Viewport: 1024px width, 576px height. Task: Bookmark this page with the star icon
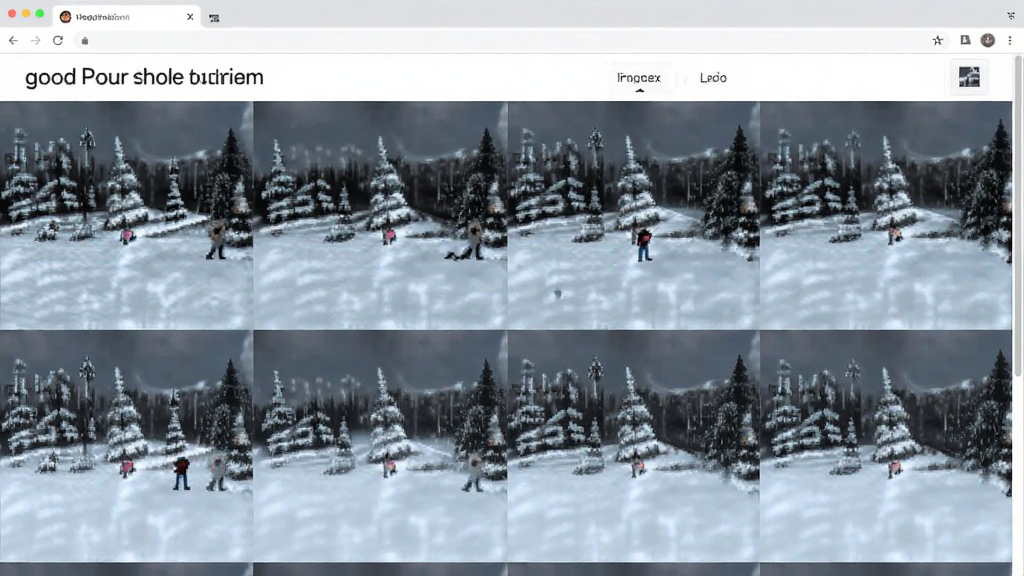click(x=938, y=40)
